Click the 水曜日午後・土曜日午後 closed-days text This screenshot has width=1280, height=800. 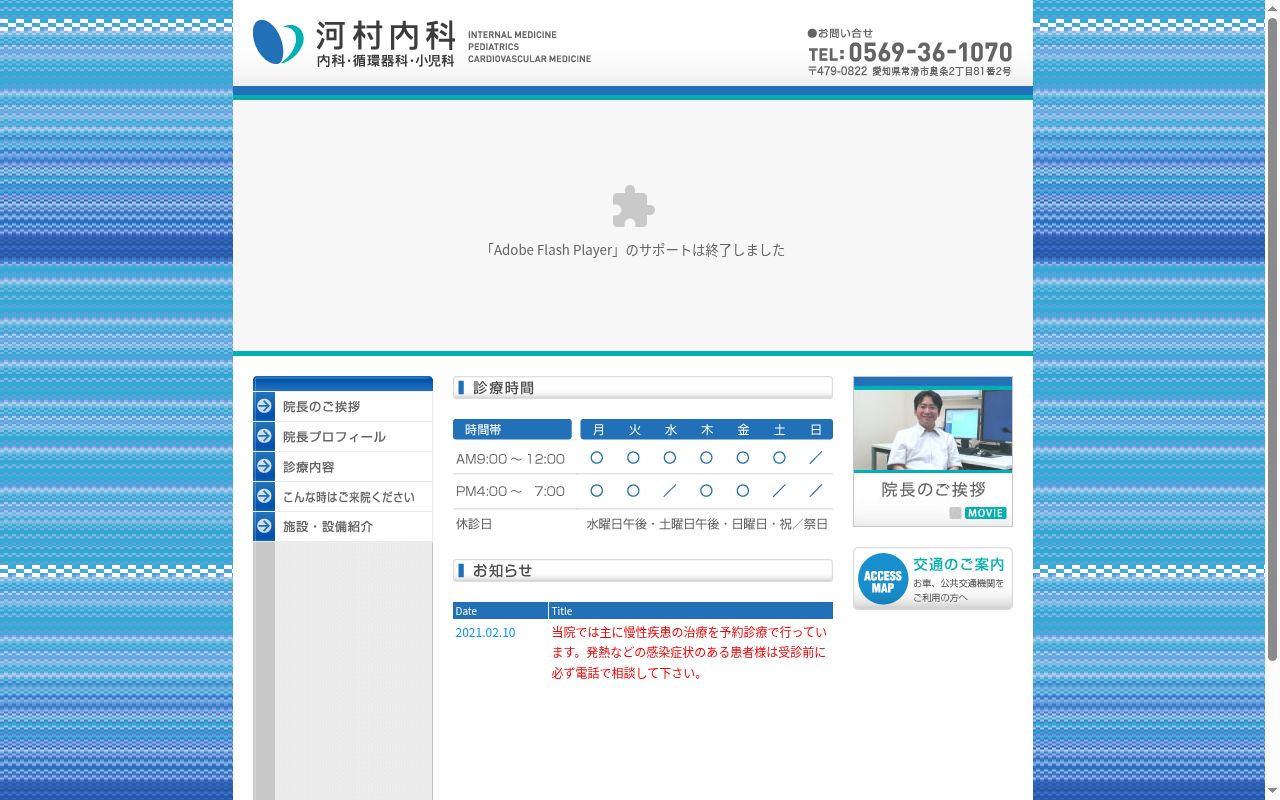click(x=707, y=524)
